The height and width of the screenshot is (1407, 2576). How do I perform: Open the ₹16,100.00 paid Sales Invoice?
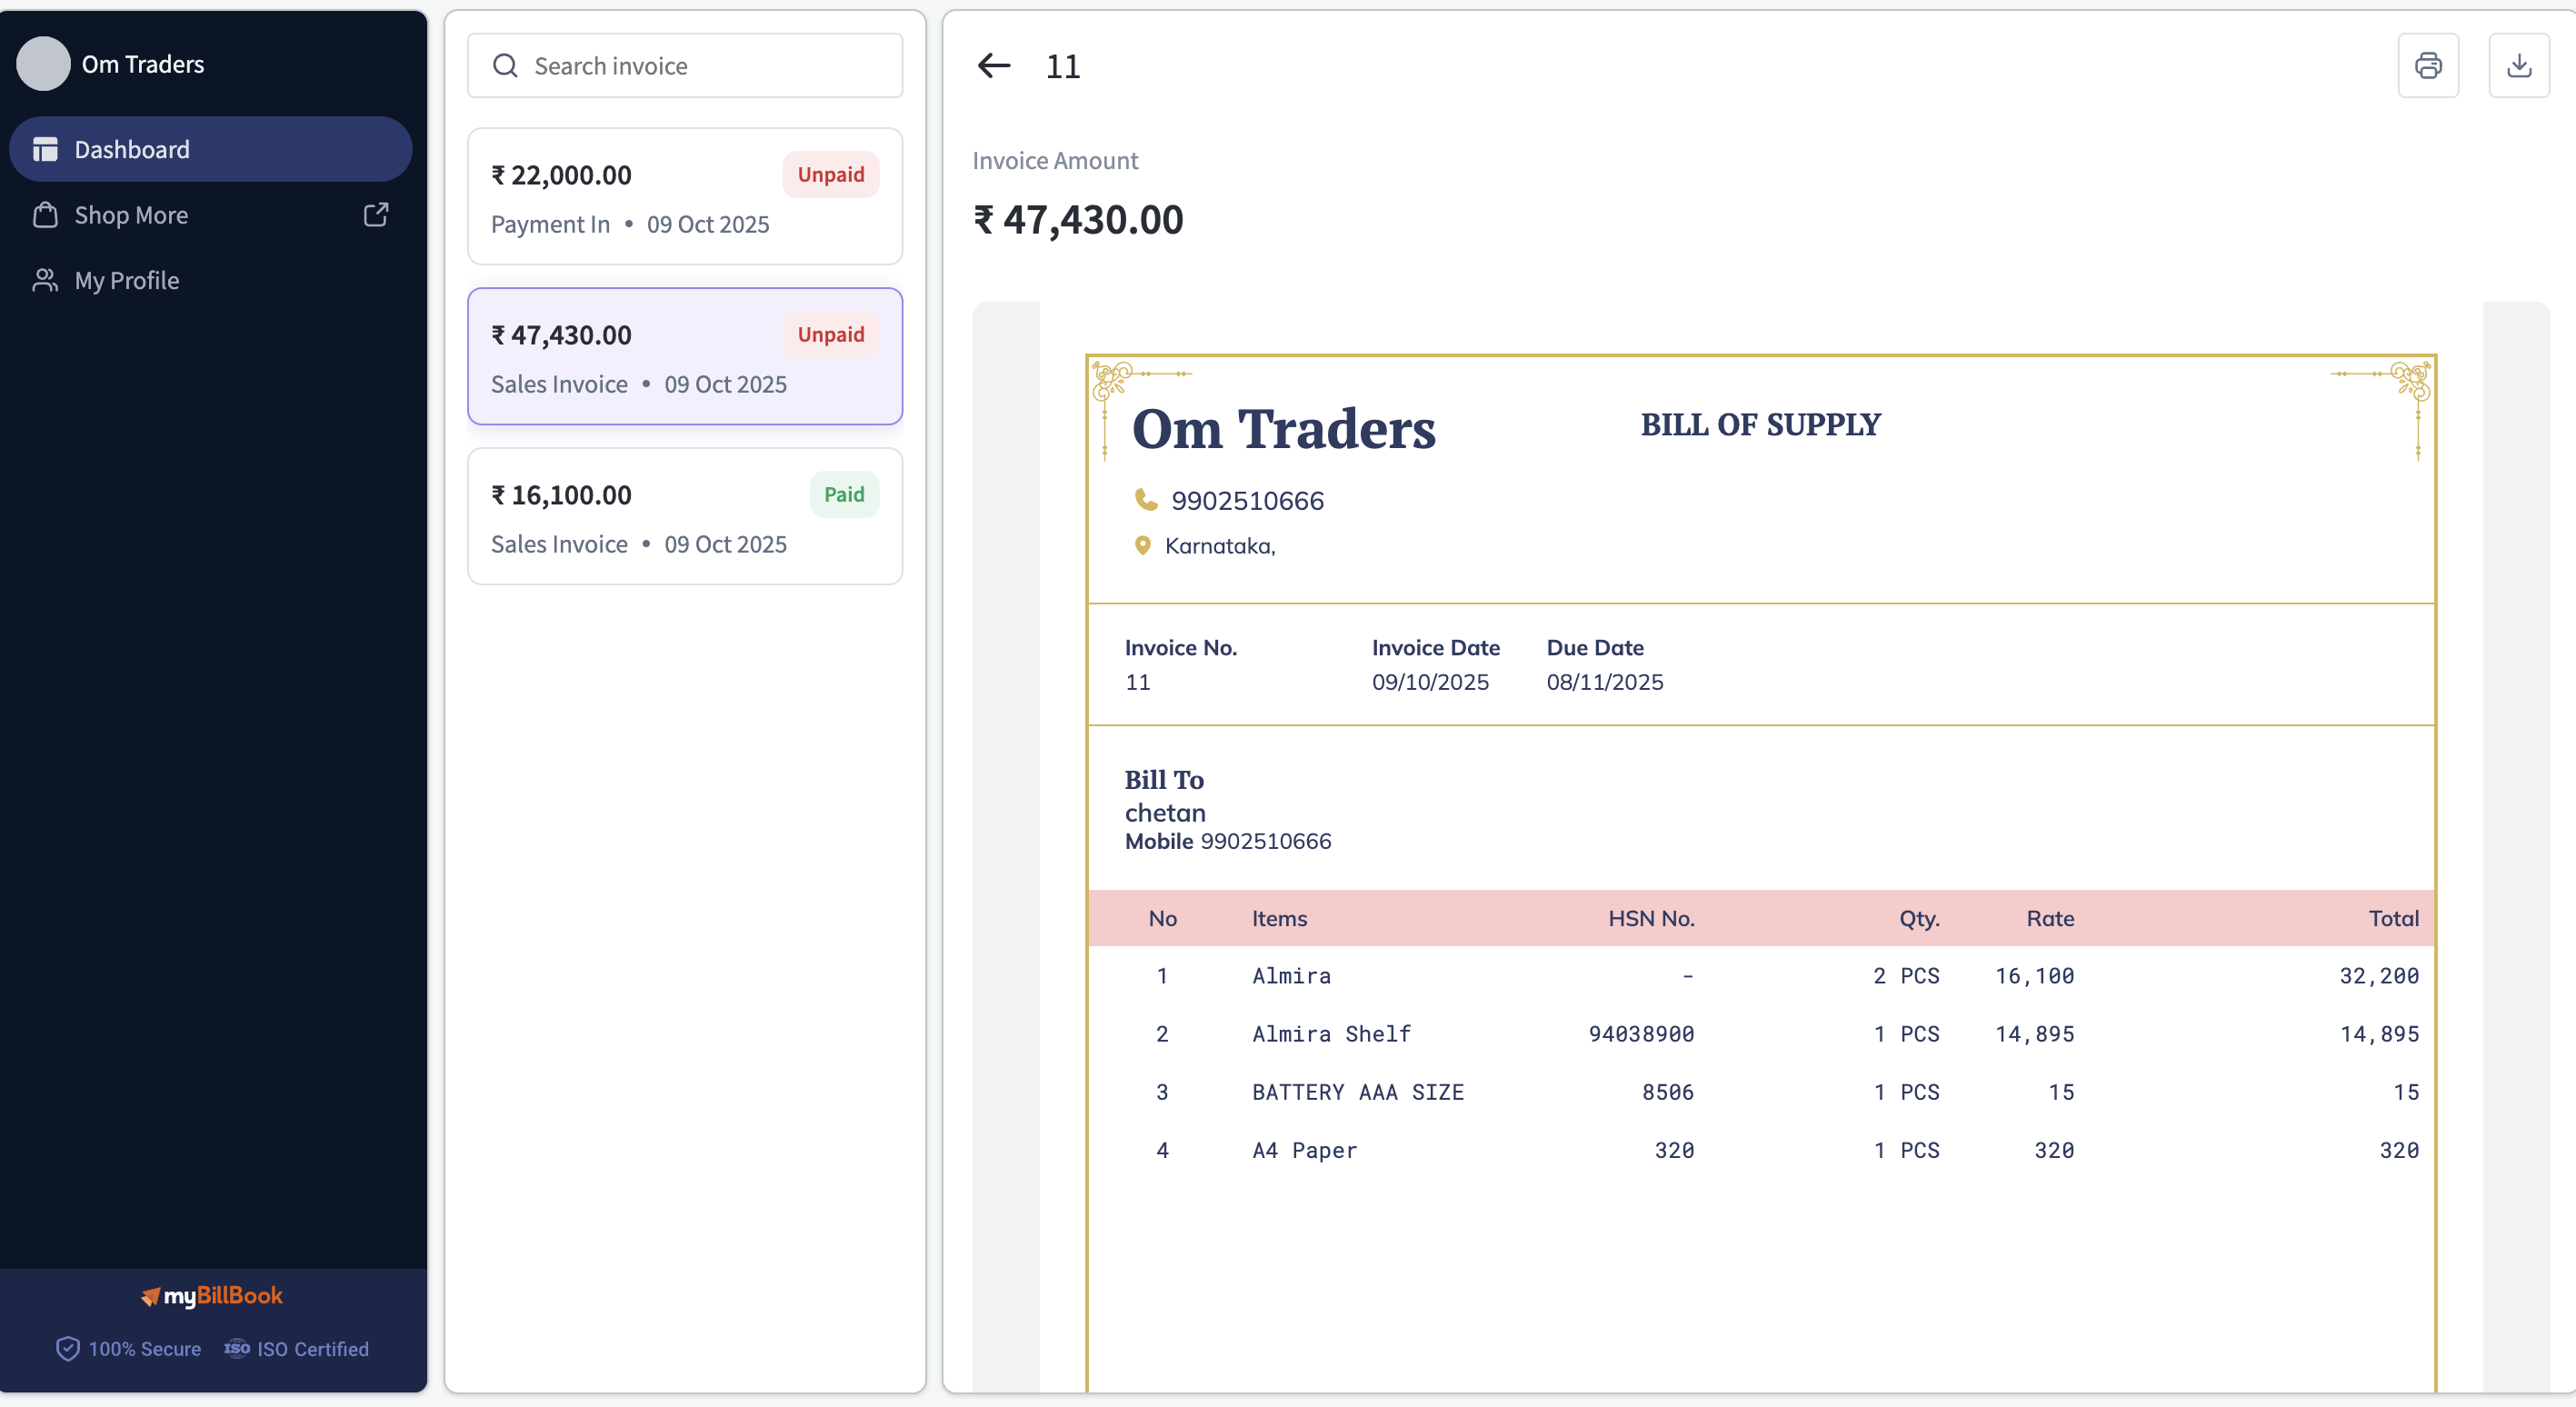point(685,517)
